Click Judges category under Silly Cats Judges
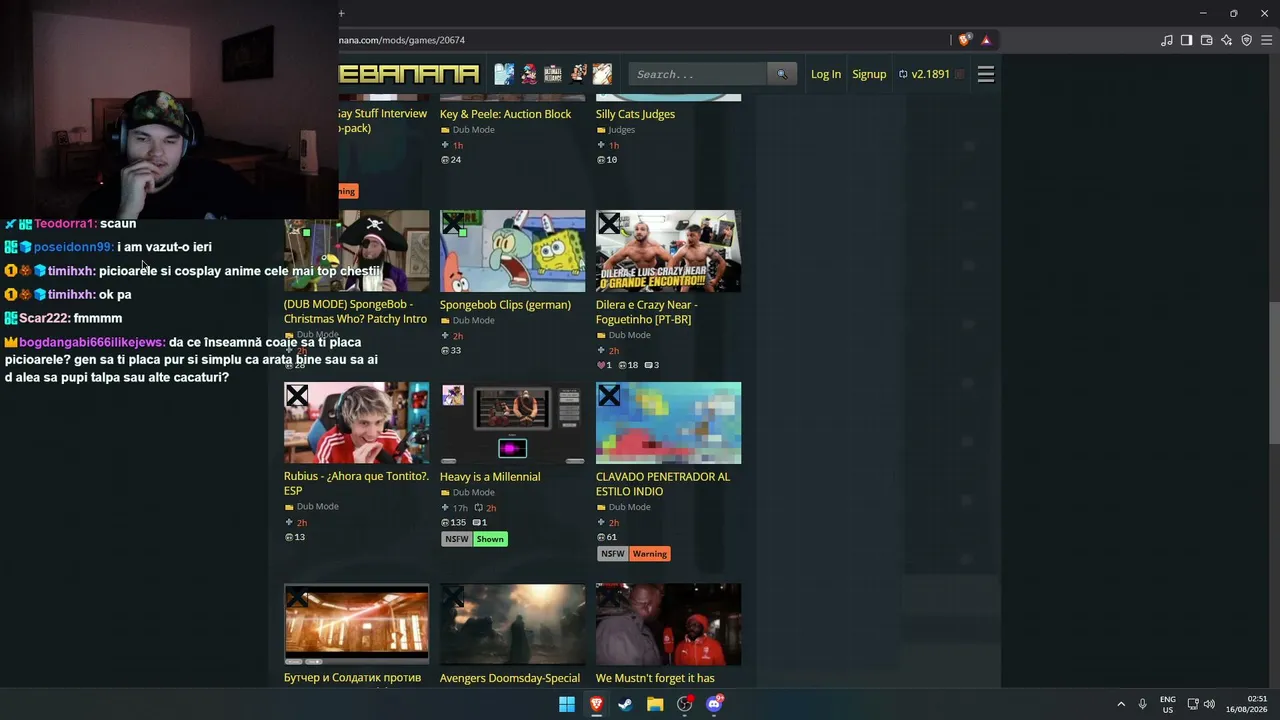1280x720 pixels. pyautogui.click(x=621, y=130)
